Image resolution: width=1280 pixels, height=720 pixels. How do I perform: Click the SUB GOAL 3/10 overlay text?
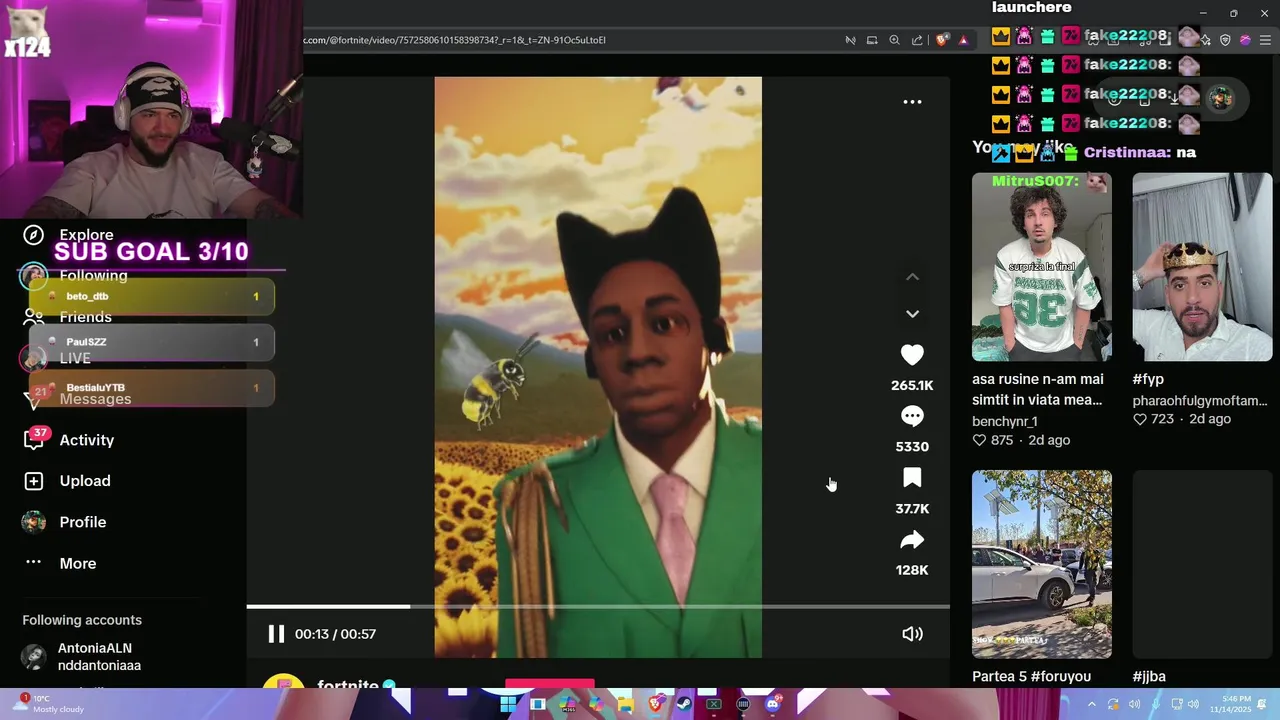[151, 252]
